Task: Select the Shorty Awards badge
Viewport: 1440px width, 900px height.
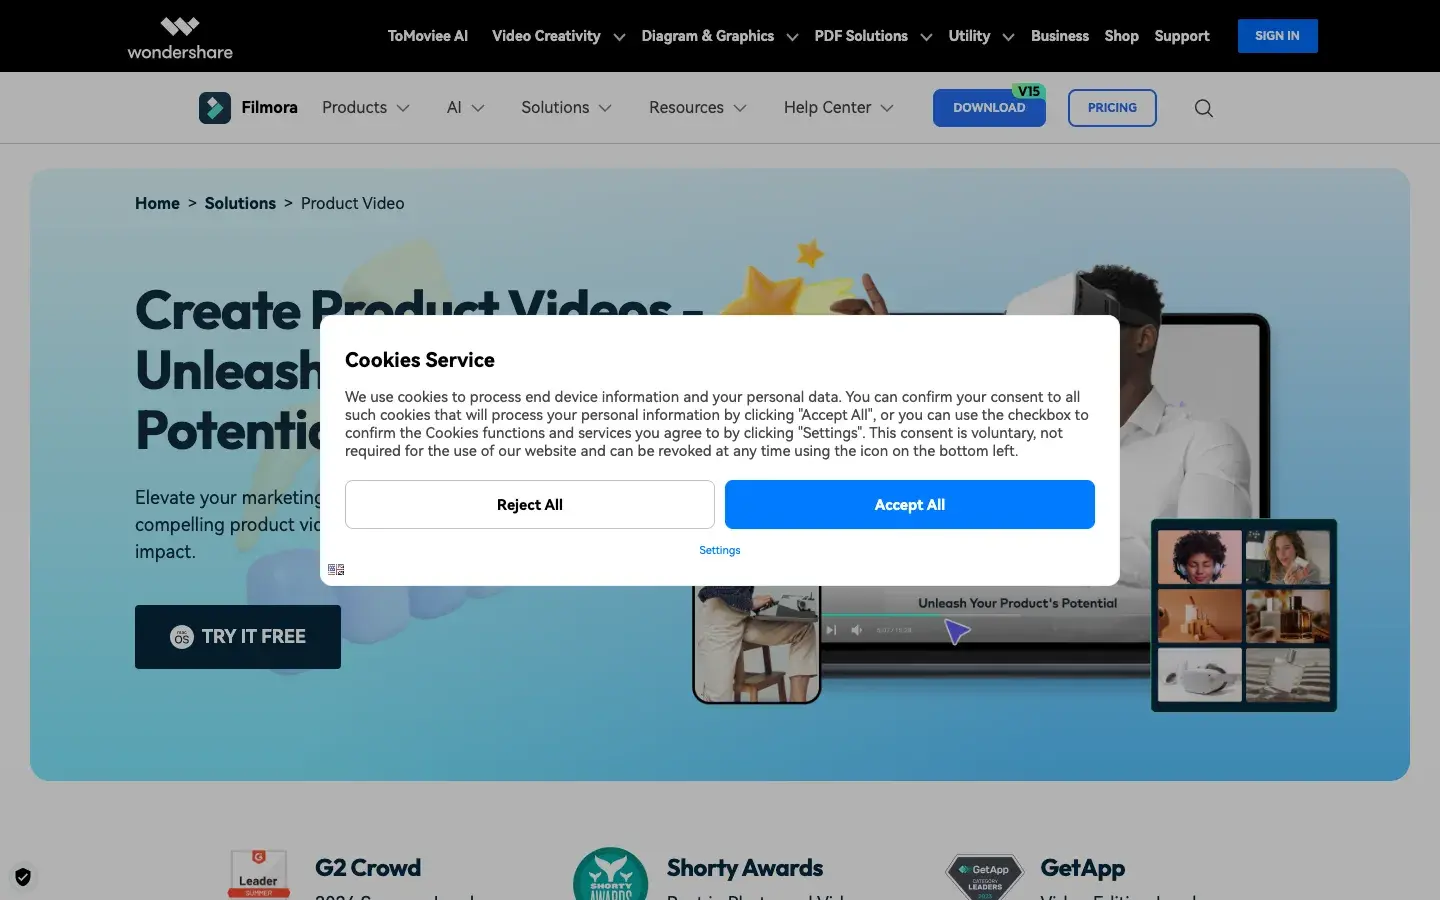Action: tap(610, 873)
